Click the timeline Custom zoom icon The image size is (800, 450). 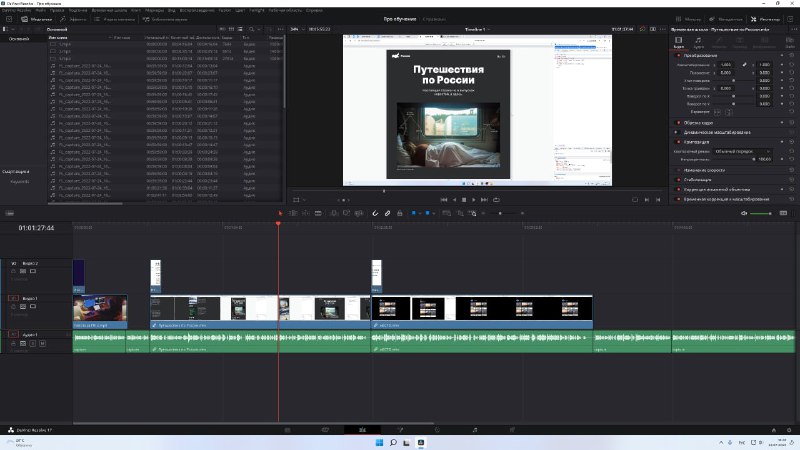click(x=473, y=213)
